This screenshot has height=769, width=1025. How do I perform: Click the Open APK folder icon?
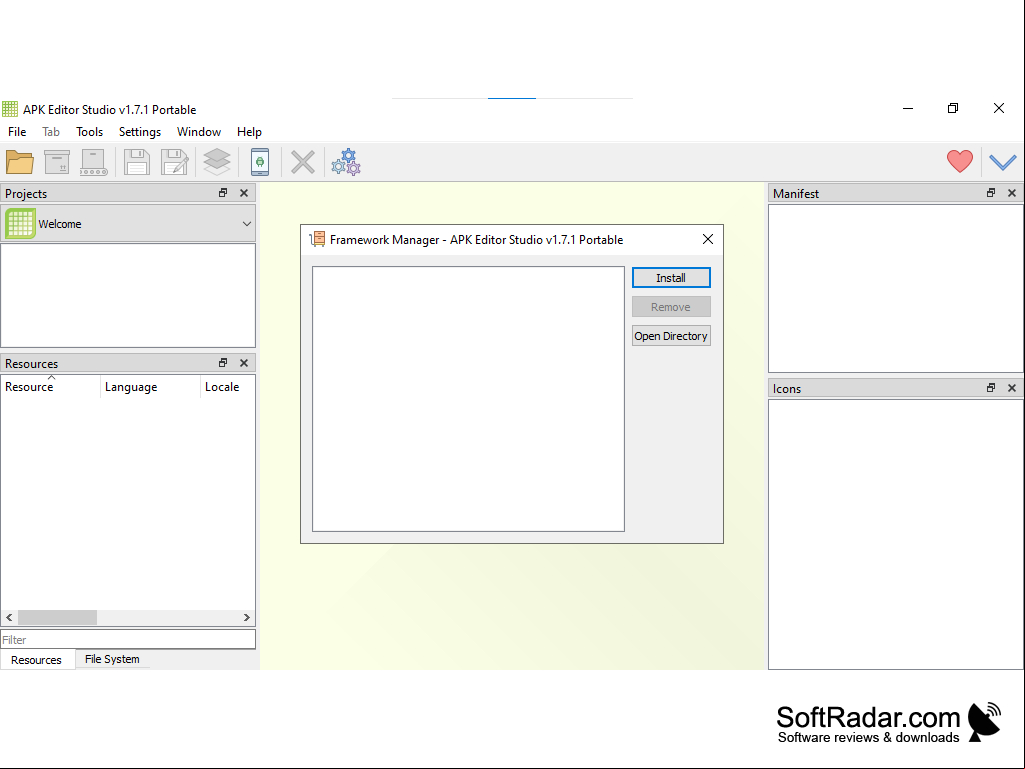tap(20, 162)
